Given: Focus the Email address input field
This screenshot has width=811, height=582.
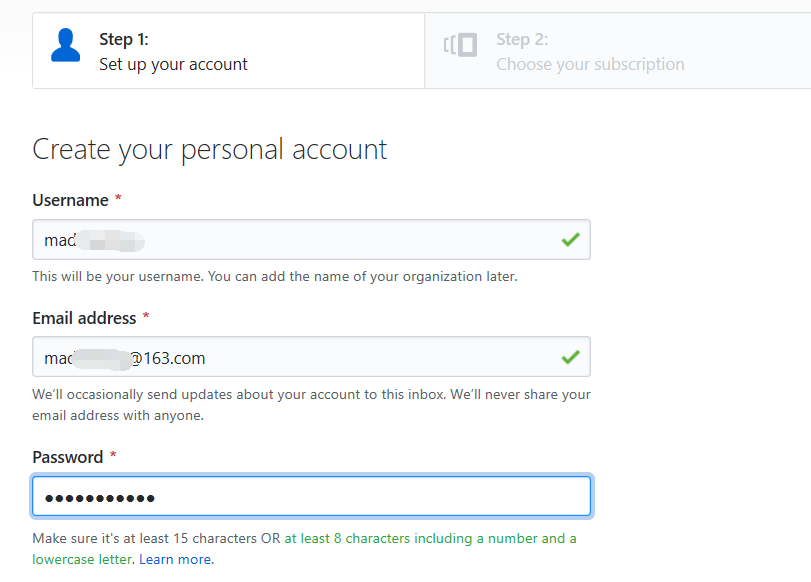Looking at the screenshot, I should (311, 357).
